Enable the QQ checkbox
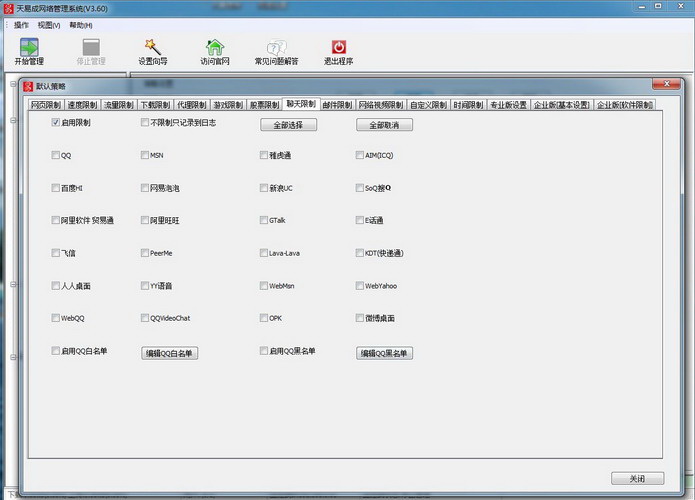Image resolution: width=695 pixels, height=500 pixels. (x=55, y=156)
